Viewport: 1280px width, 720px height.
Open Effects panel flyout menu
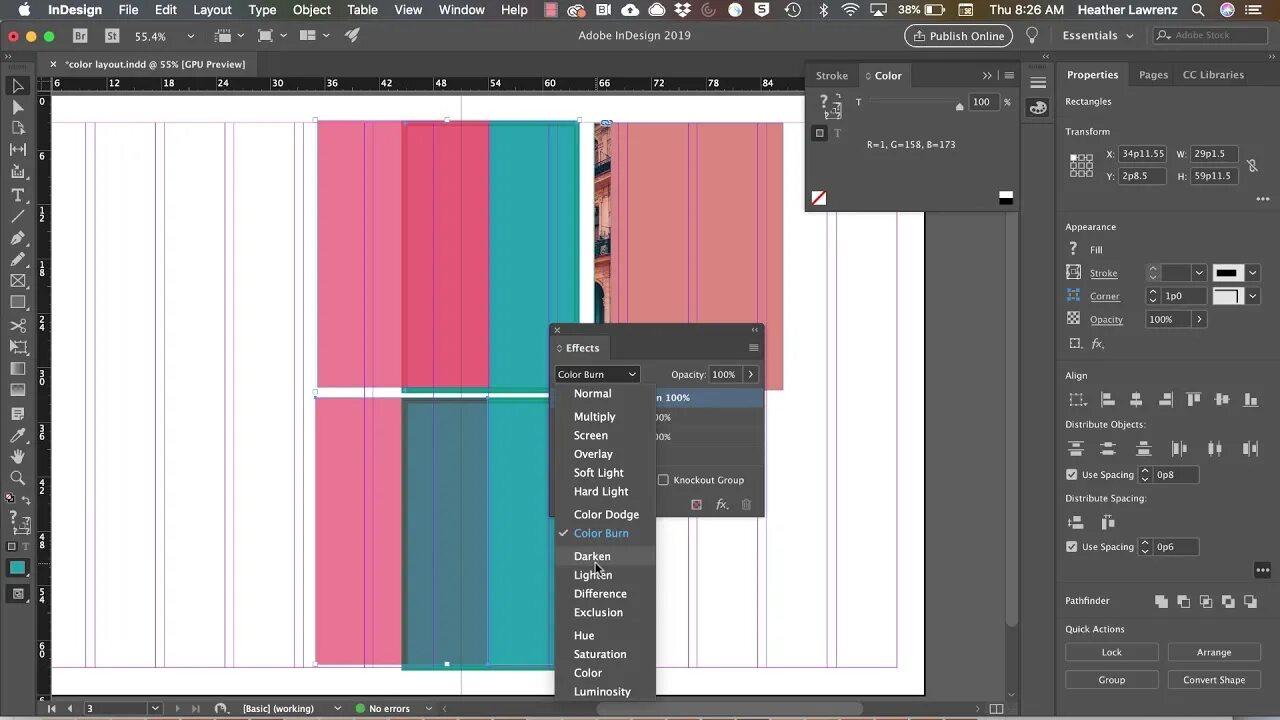(x=753, y=348)
